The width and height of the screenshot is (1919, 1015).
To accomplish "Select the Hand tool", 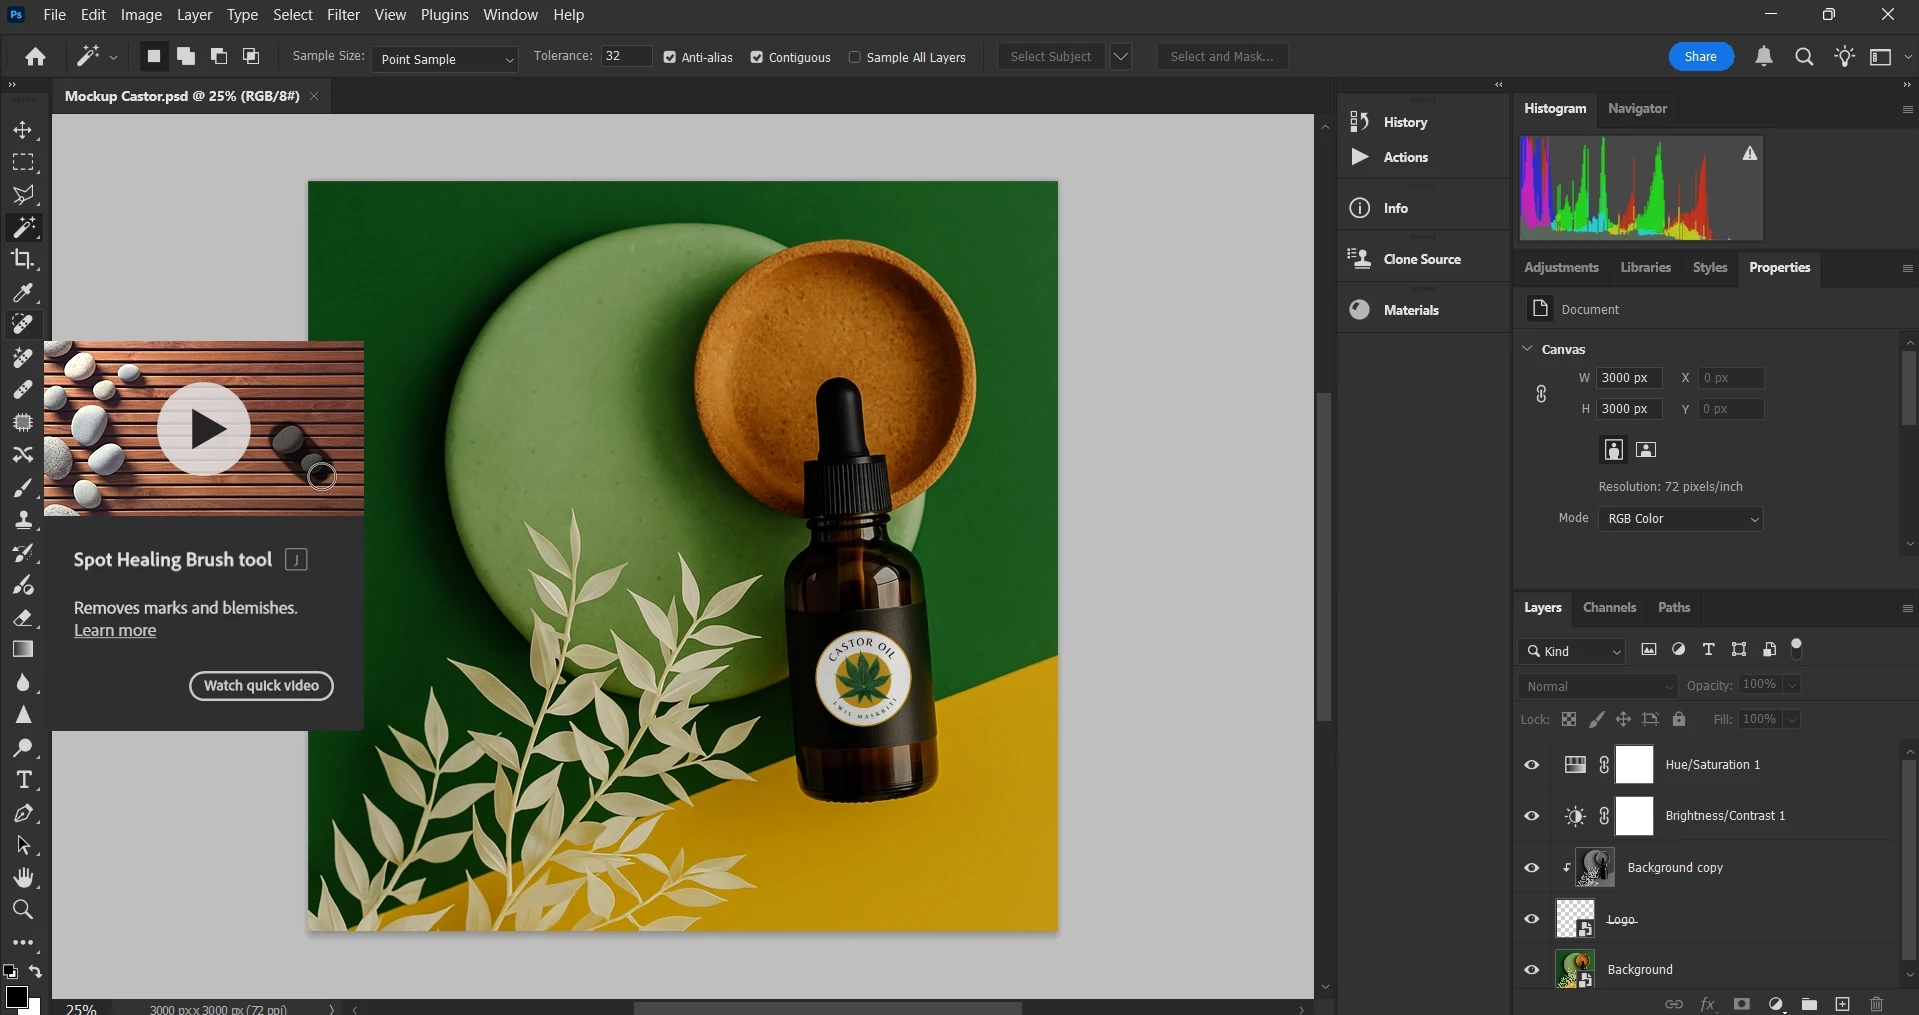I will pyautogui.click(x=23, y=877).
